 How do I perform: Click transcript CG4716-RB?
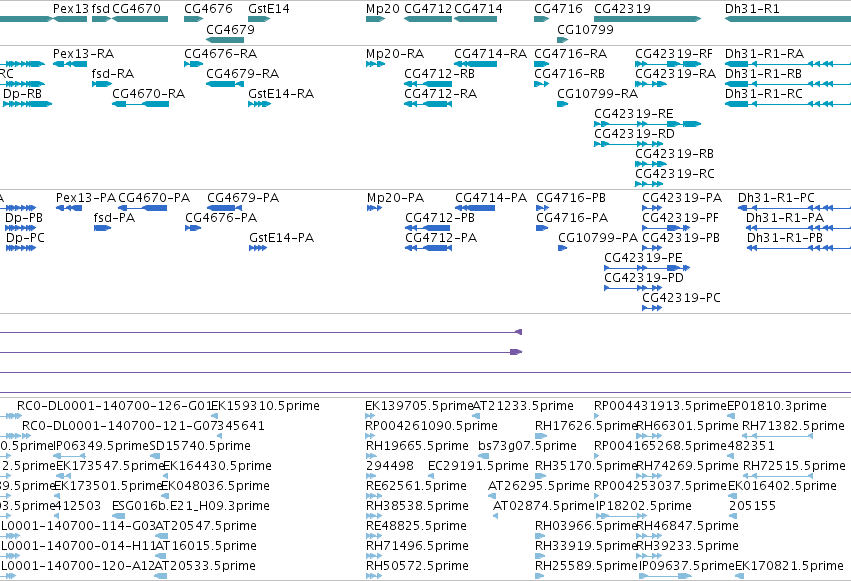pyautogui.click(x=542, y=84)
